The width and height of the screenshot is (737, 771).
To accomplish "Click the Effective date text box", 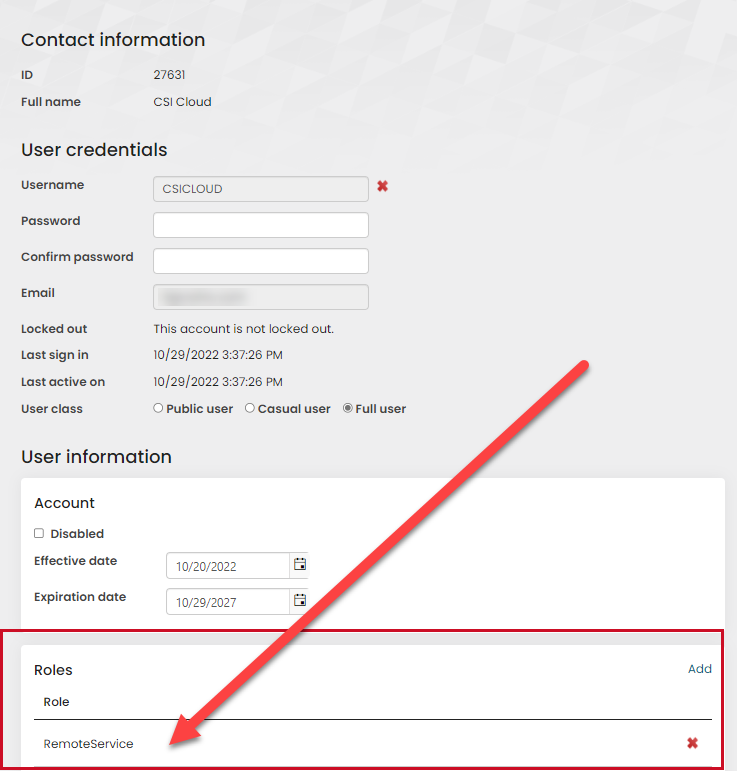I will (x=228, y=566).
